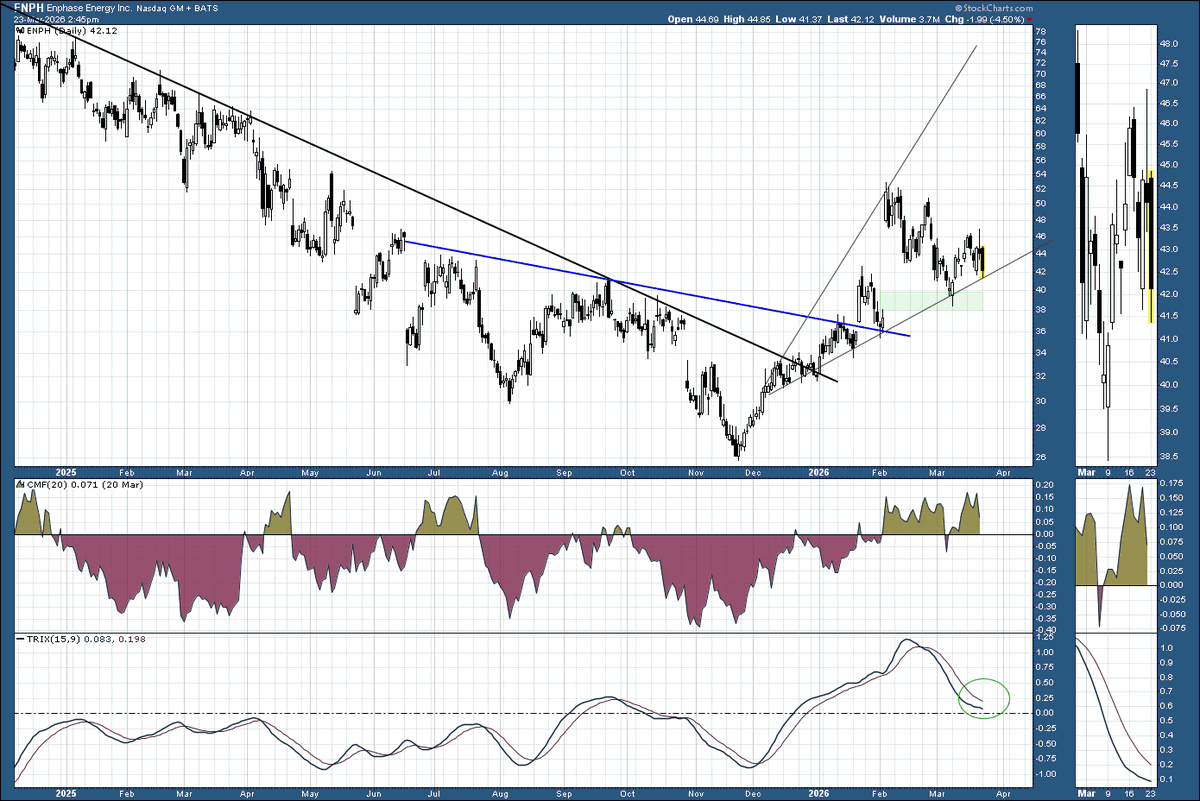Click the light green shaded support zone
The width and height of the screenshot is (1200, 801).
(x=930, y=300)
